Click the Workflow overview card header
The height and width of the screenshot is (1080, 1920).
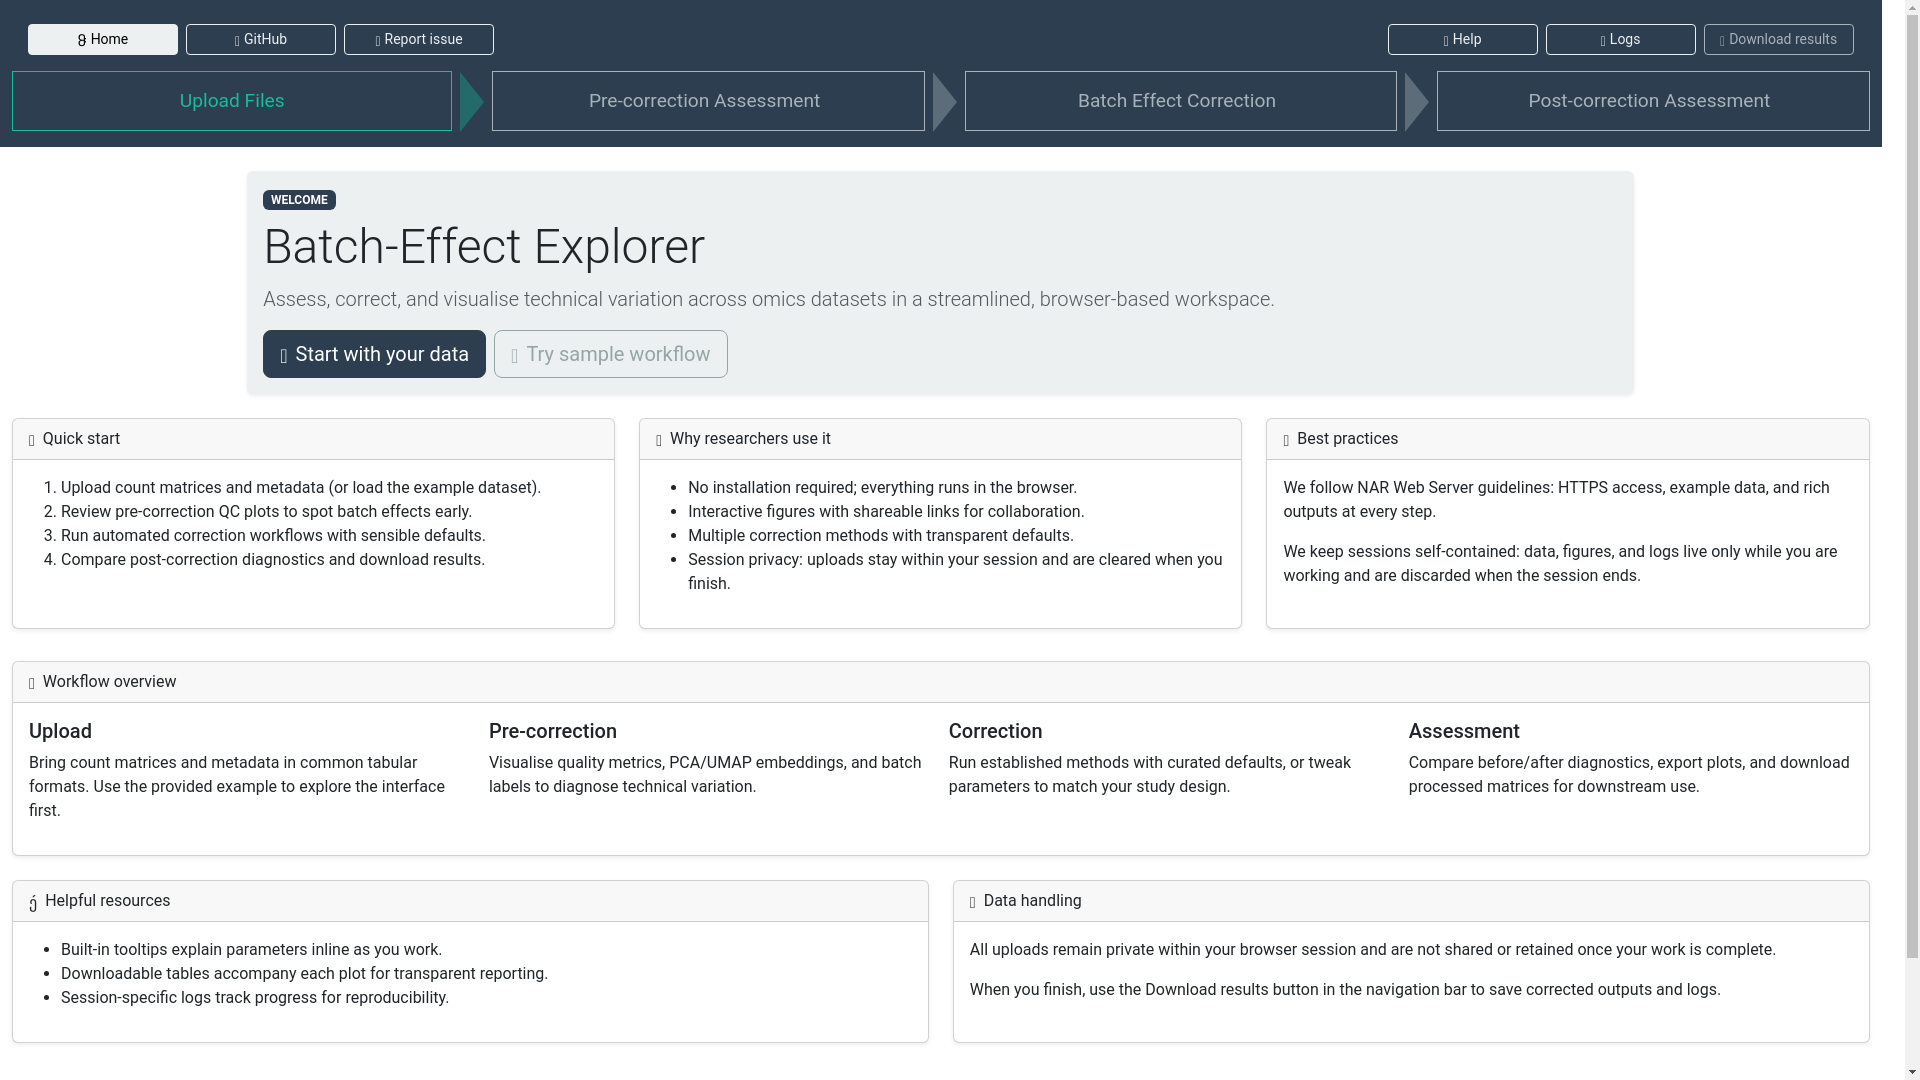tap(940, 682)
